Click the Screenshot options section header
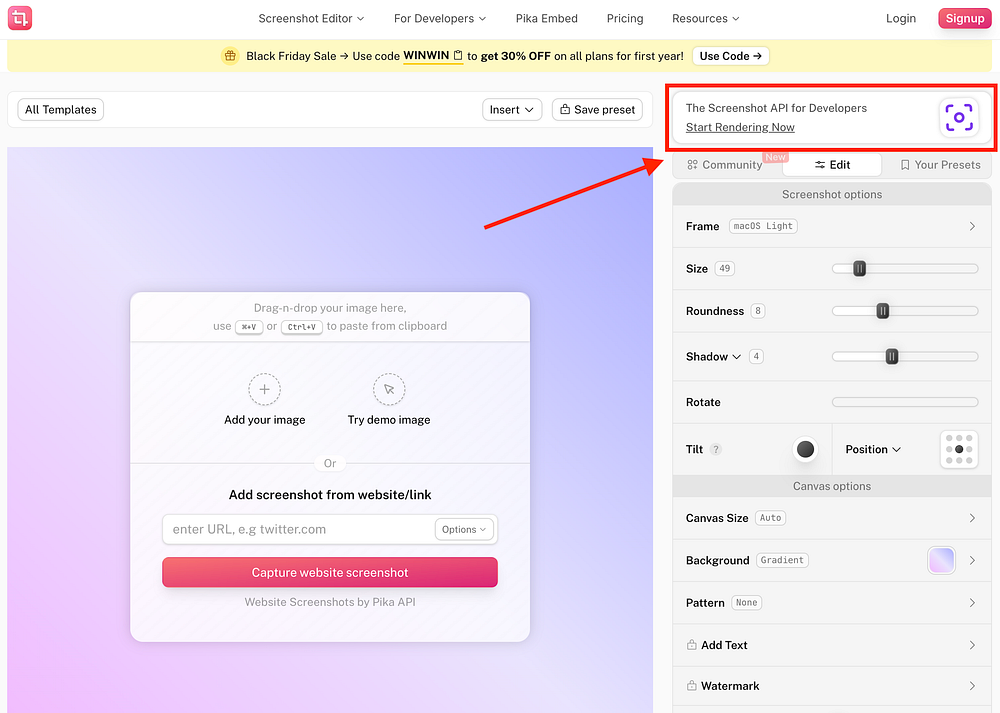Image resolution: width=1000 pixels, height=713 pixels. 832,195
